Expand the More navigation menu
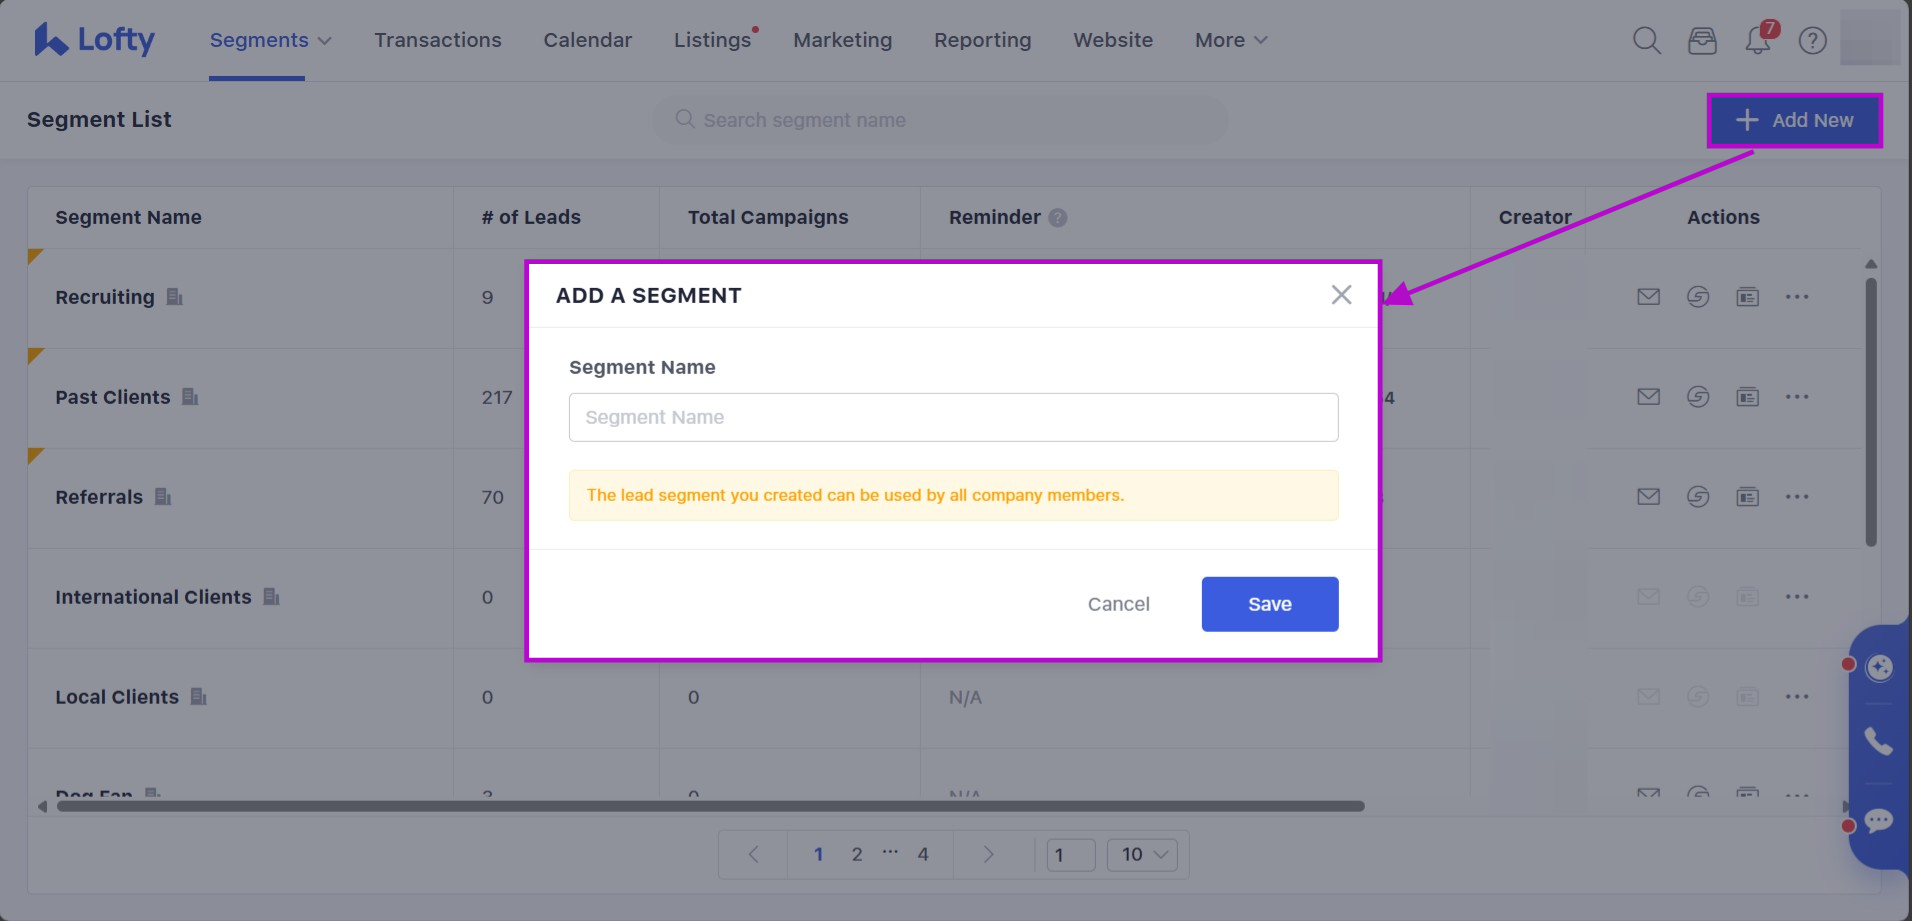This screenshot has width=1912, height=921. tap(1230, 40)
